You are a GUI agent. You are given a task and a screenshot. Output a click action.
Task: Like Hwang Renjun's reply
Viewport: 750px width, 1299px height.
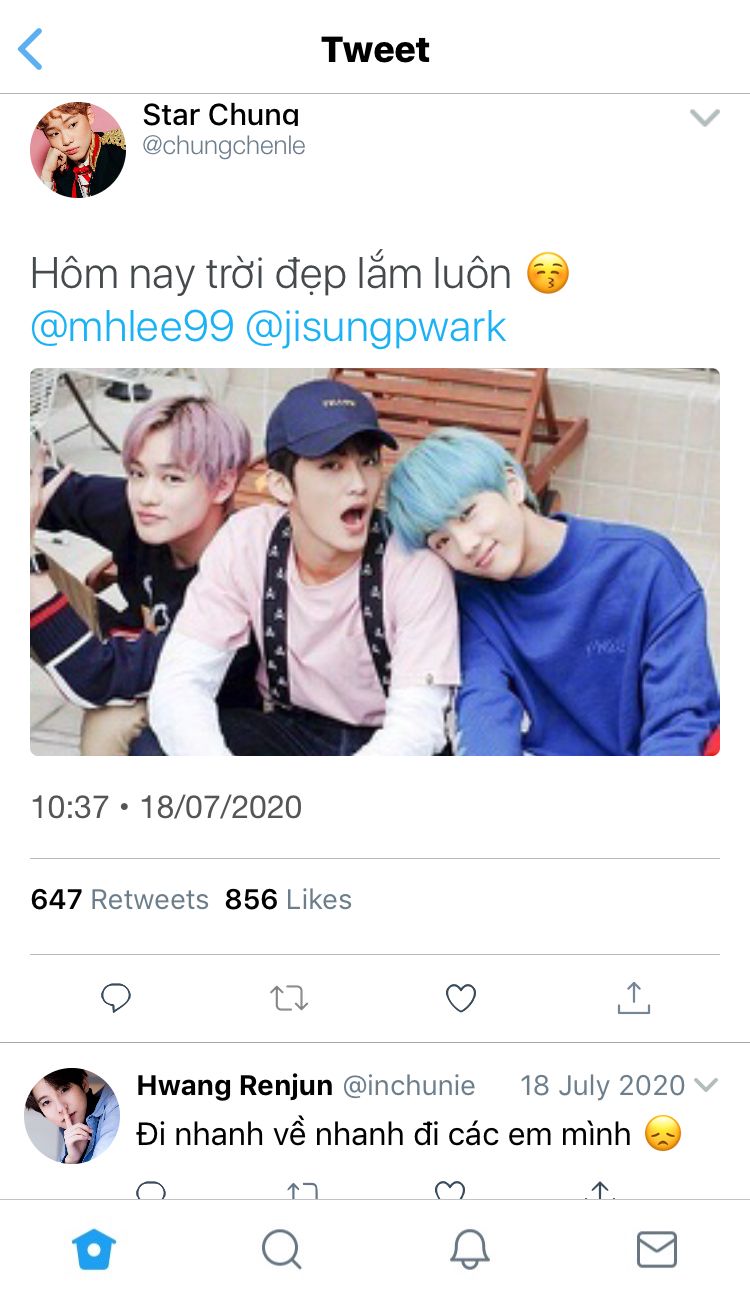pyautogui.click(x=450, y=1190)
